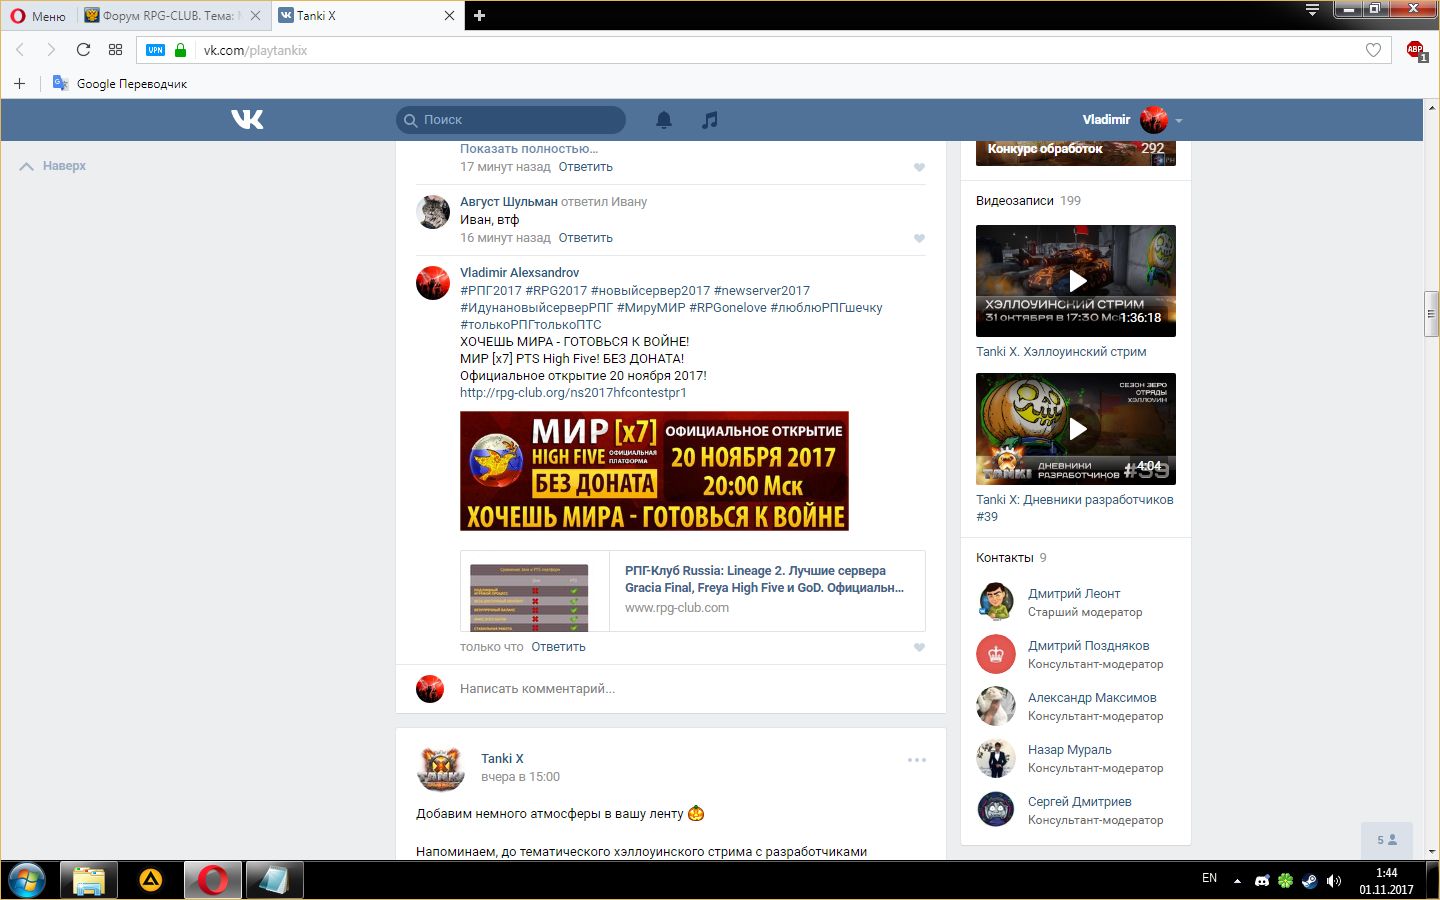Open Александр Максимов contact
The height and width of the screenshot is (900, 1440).
click(x=1092, y=697)
